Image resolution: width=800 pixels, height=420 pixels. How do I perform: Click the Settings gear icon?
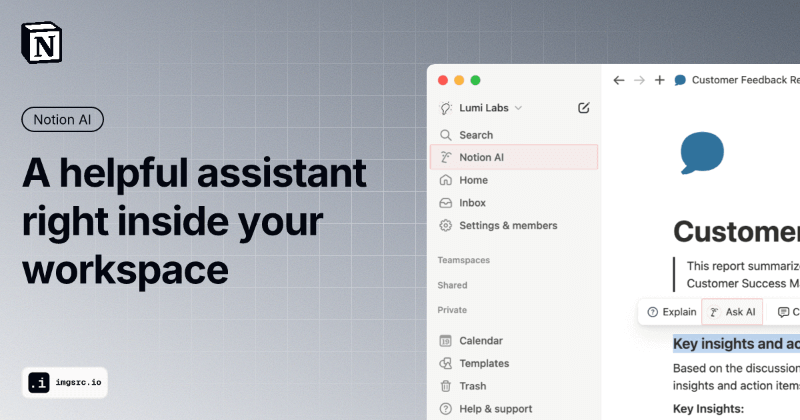pyautogui.click(x=445, y=226)
